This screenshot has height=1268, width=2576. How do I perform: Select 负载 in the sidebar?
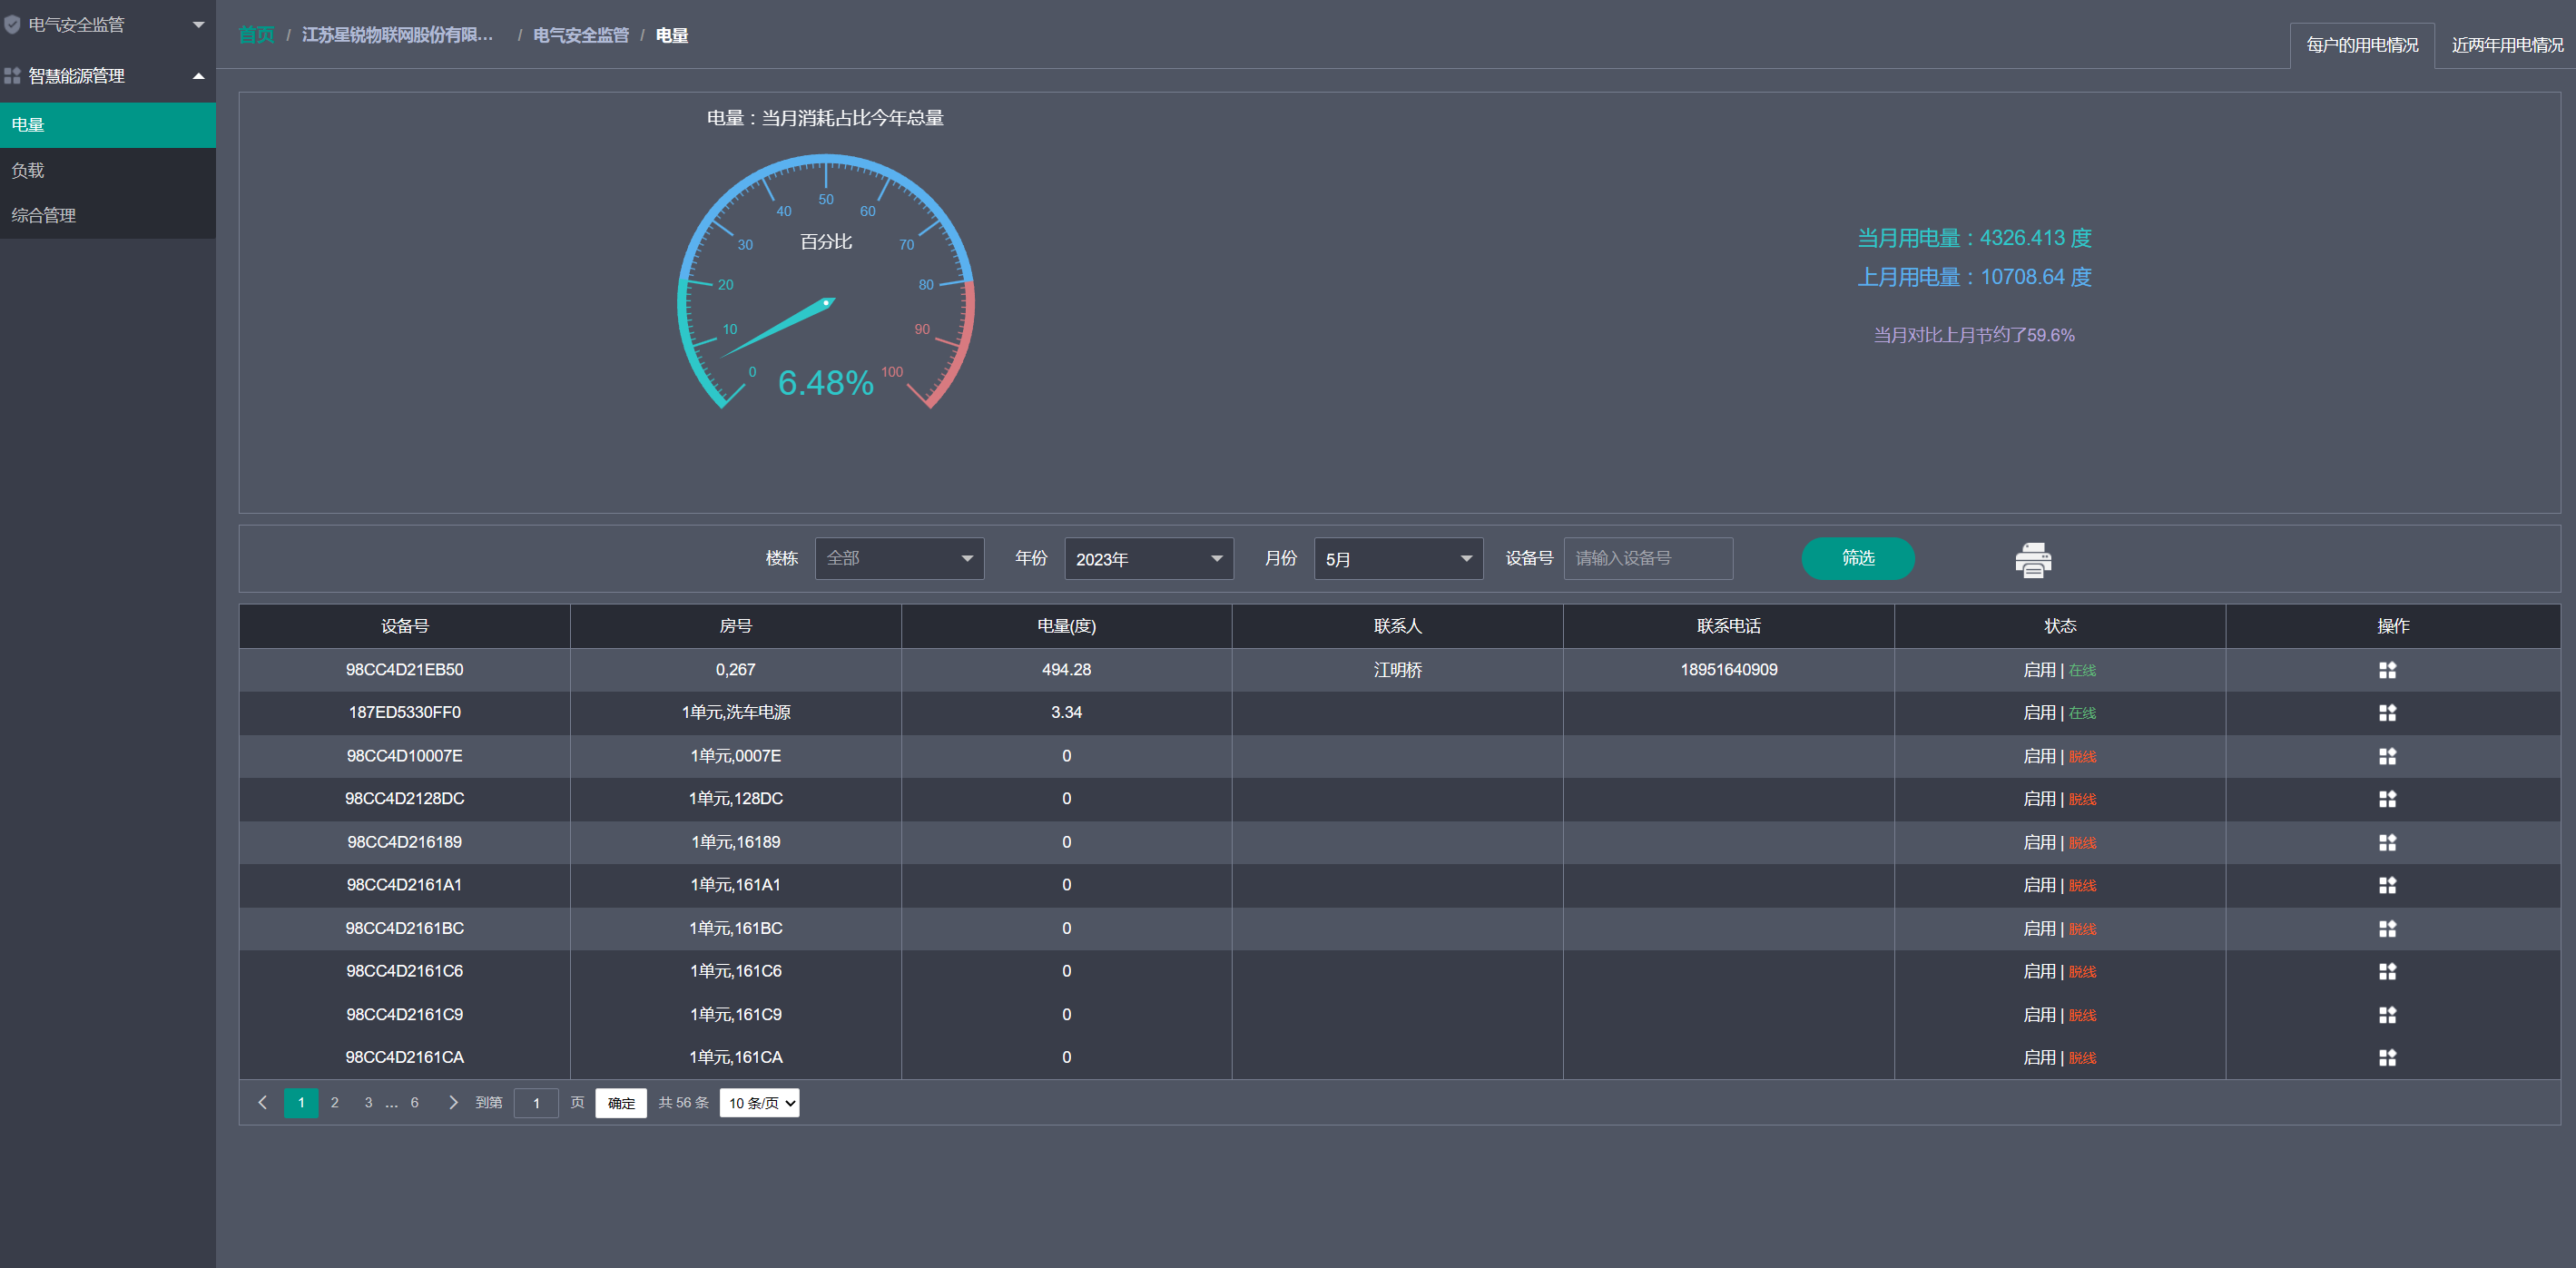[x=108, y=170]
